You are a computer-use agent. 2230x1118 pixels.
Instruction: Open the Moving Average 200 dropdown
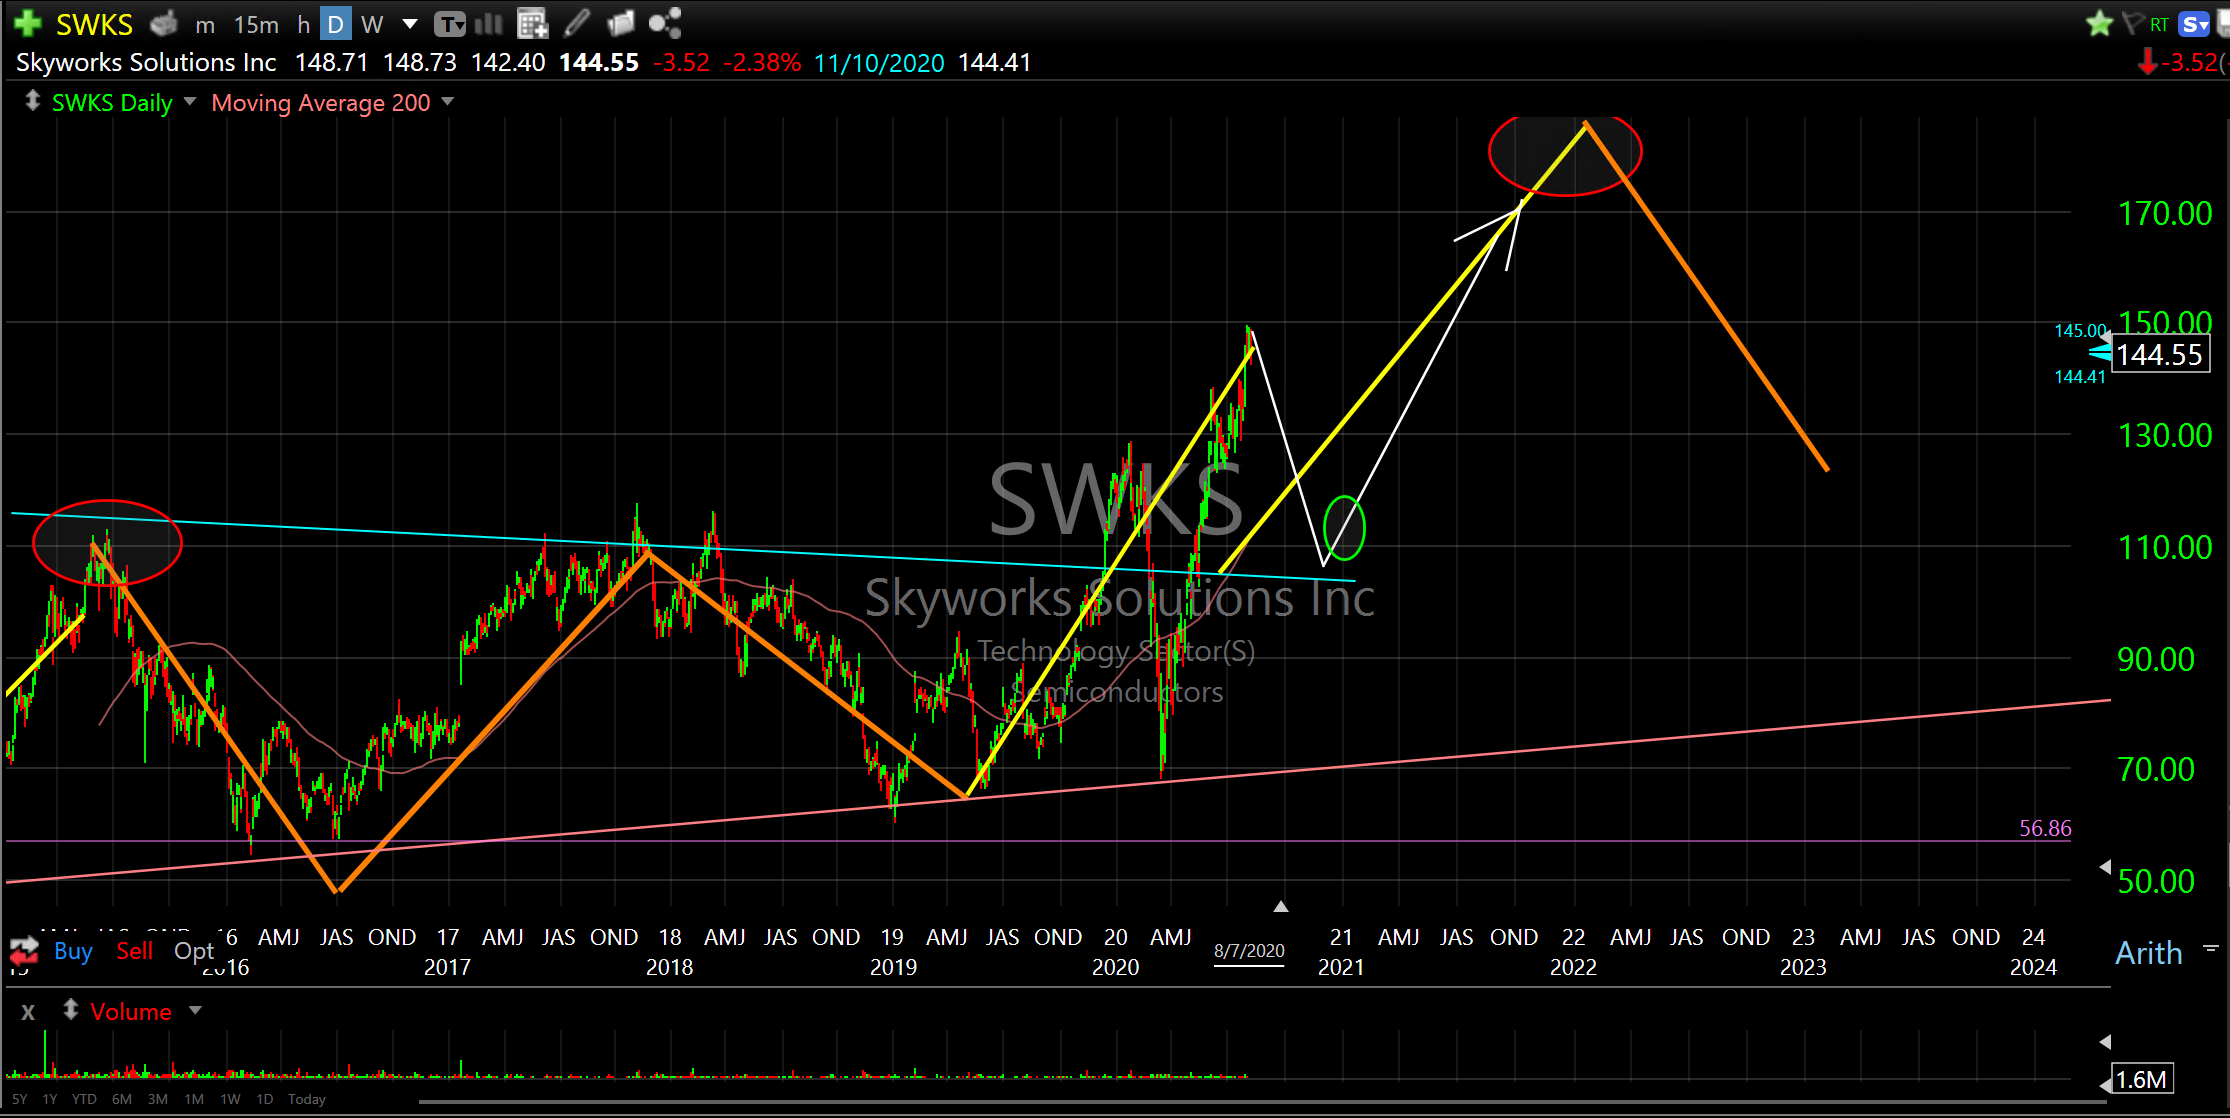[x=448, y=101]
